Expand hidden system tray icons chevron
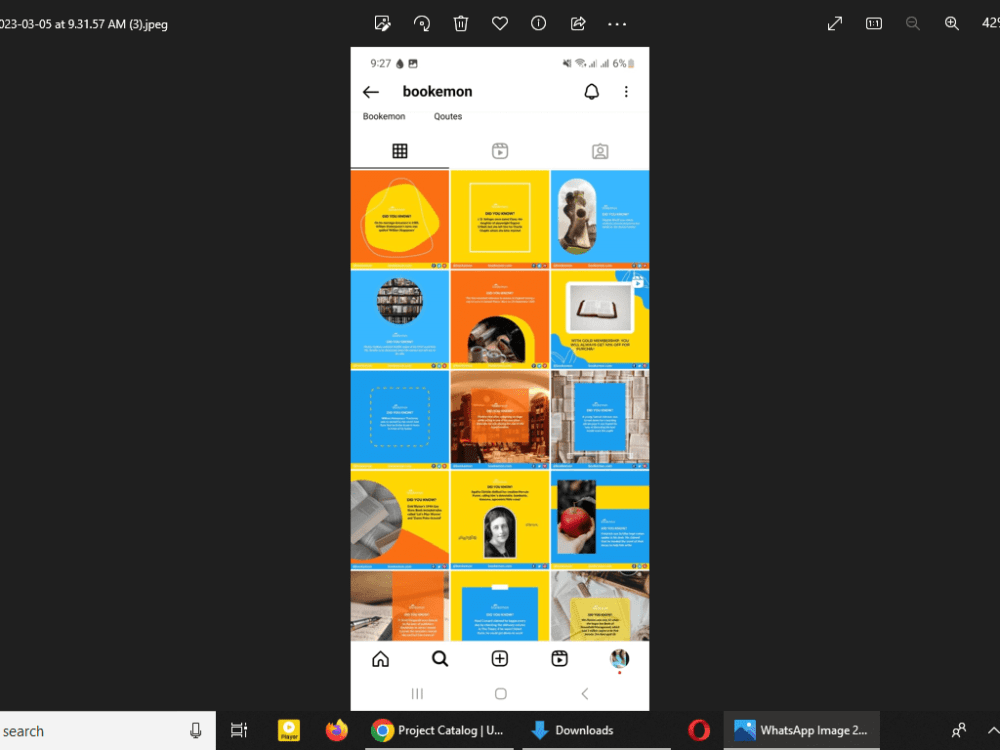1000x750 pixels. coord(993,730)
